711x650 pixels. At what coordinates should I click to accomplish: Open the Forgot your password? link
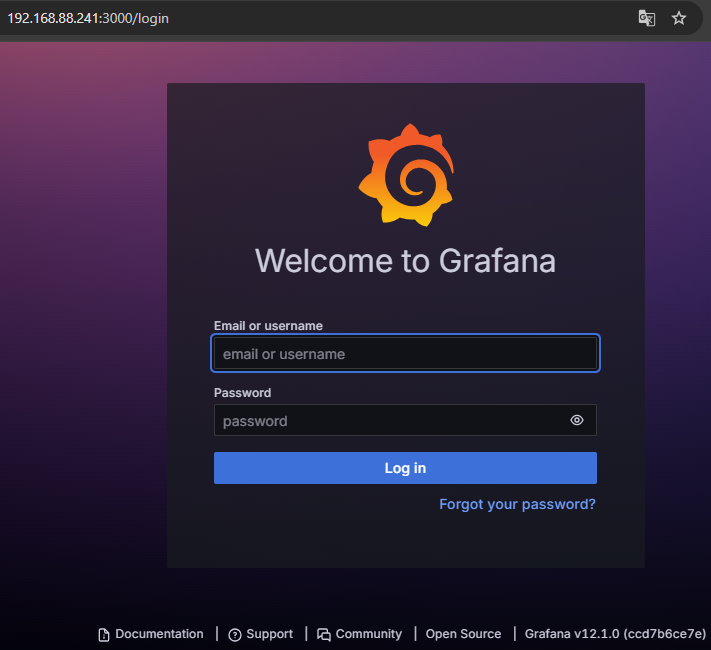517,504
